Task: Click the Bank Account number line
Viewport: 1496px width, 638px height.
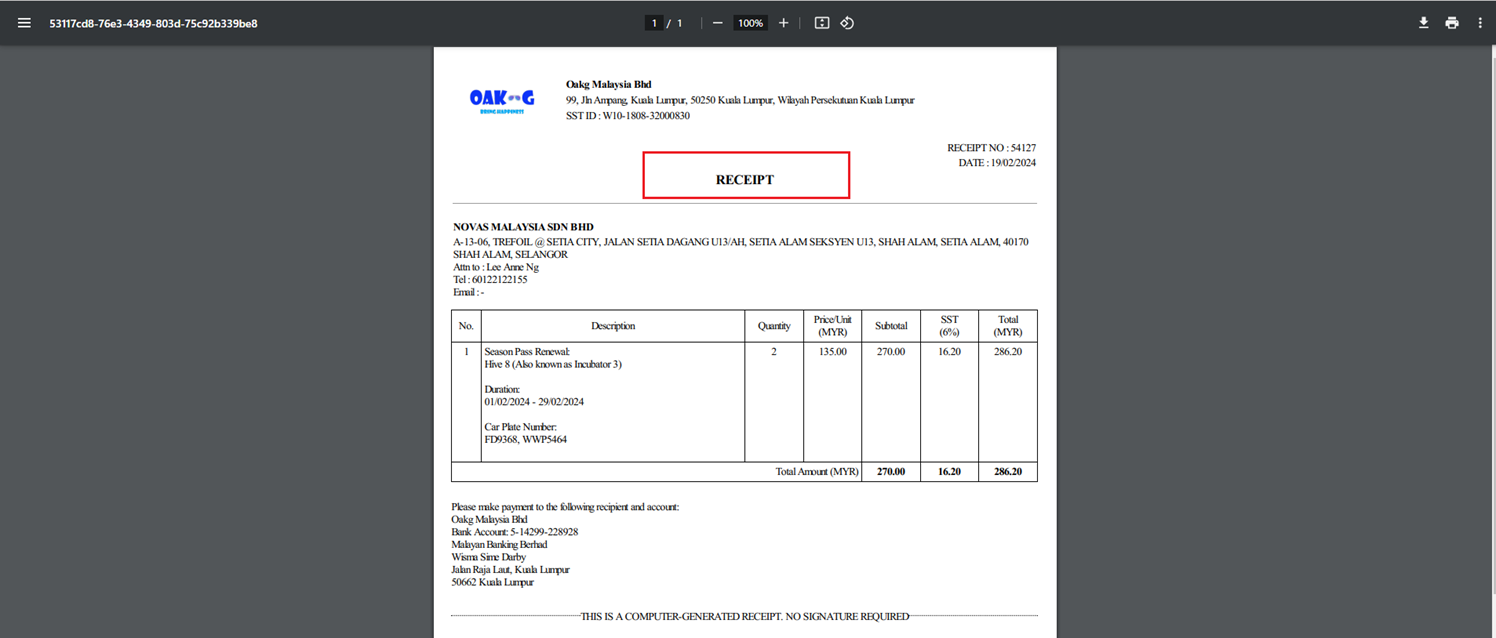Action: point(514,532)
